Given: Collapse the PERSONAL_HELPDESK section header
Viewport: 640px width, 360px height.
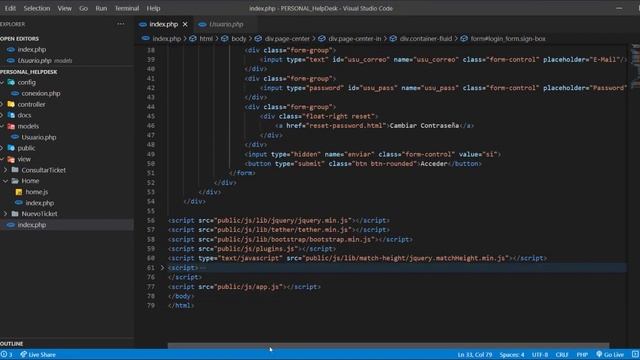Looking at the screenshot, I should (x=29, y=72).
